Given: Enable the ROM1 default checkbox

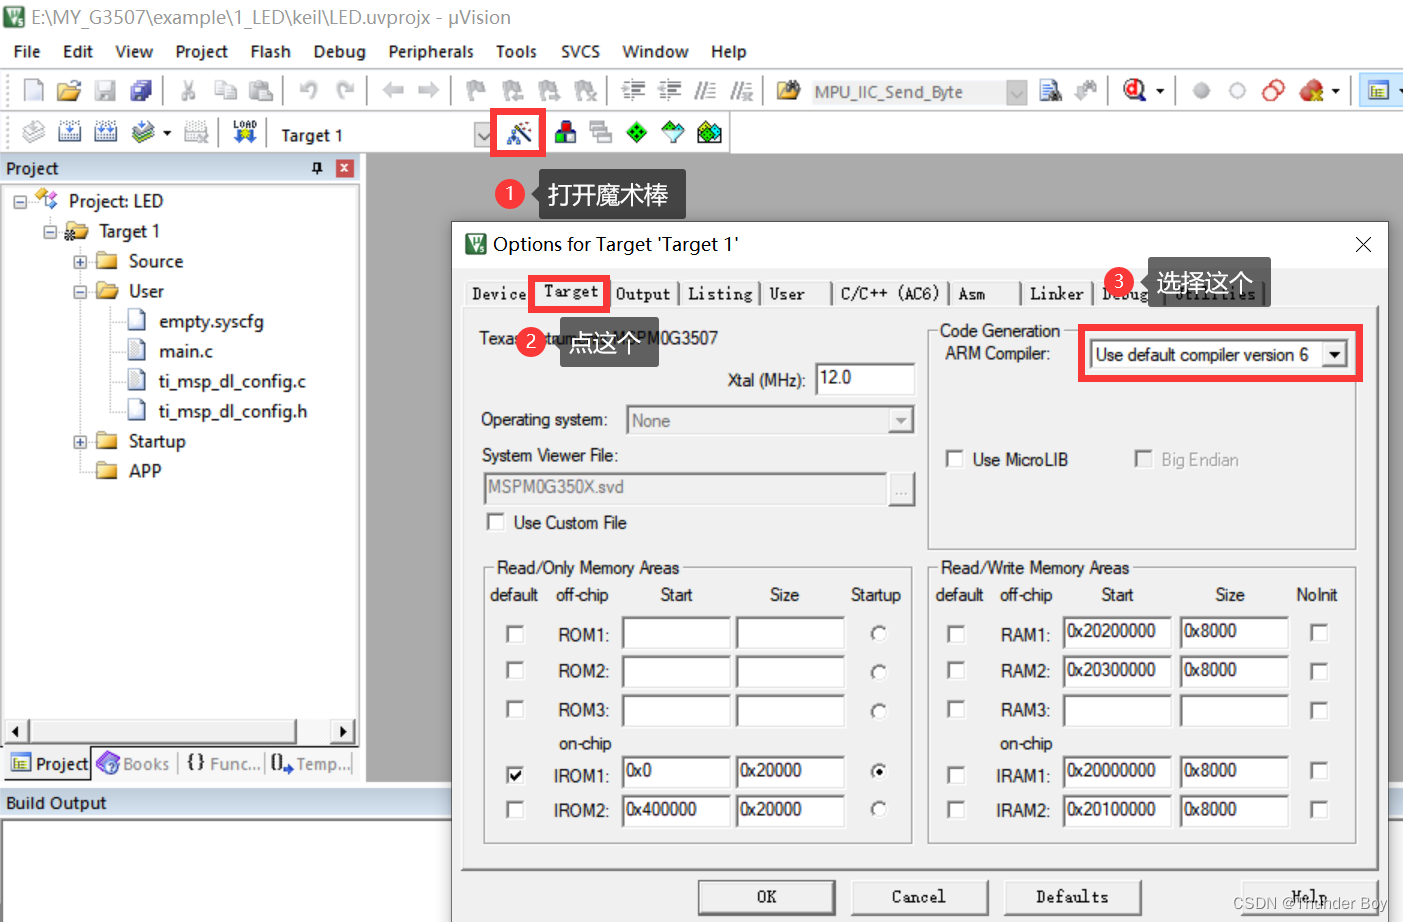Looking at the screenshot, I should (x=515, y=634).
